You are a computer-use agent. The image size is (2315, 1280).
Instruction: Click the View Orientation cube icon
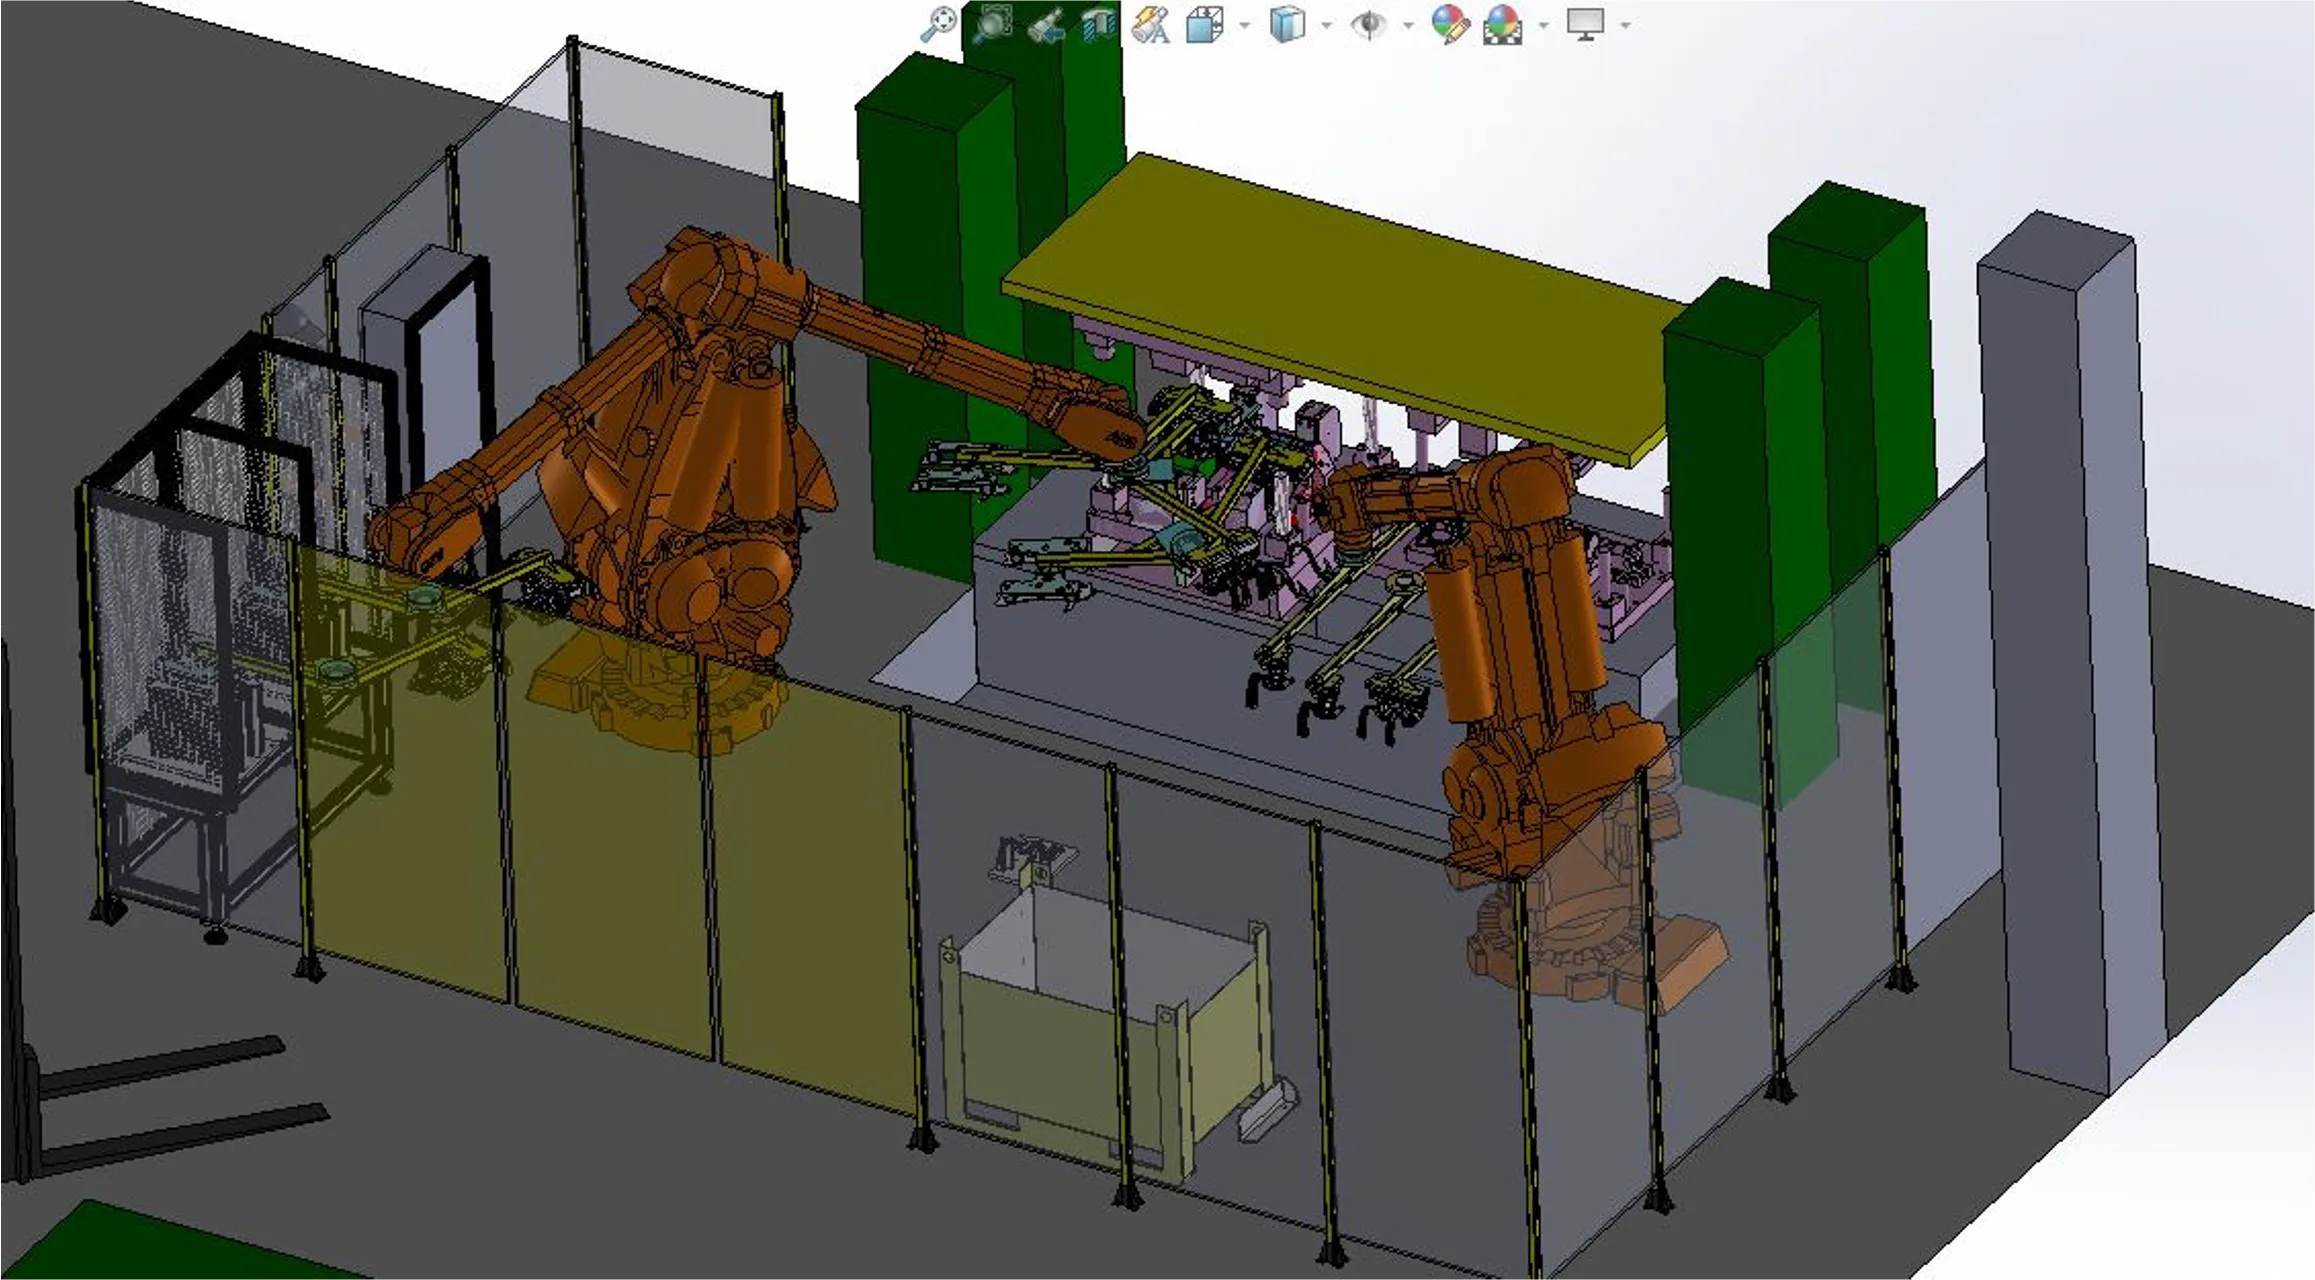click(x=1205, y=24)
